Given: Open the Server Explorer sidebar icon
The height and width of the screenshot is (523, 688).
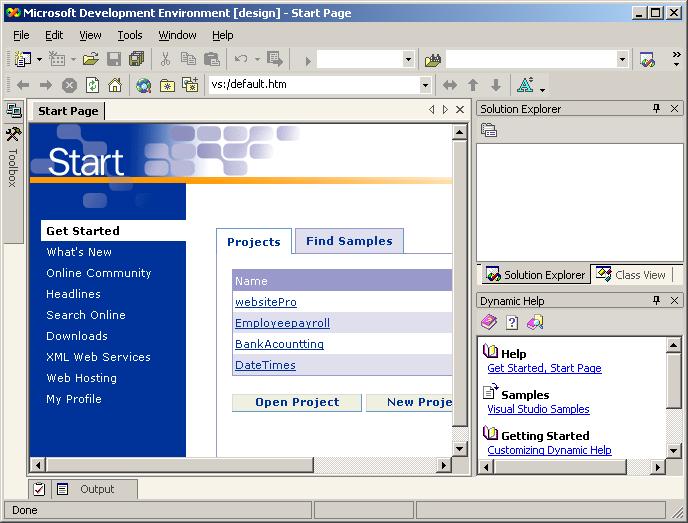Looking at the screenshot, I should tap(14, 110).
